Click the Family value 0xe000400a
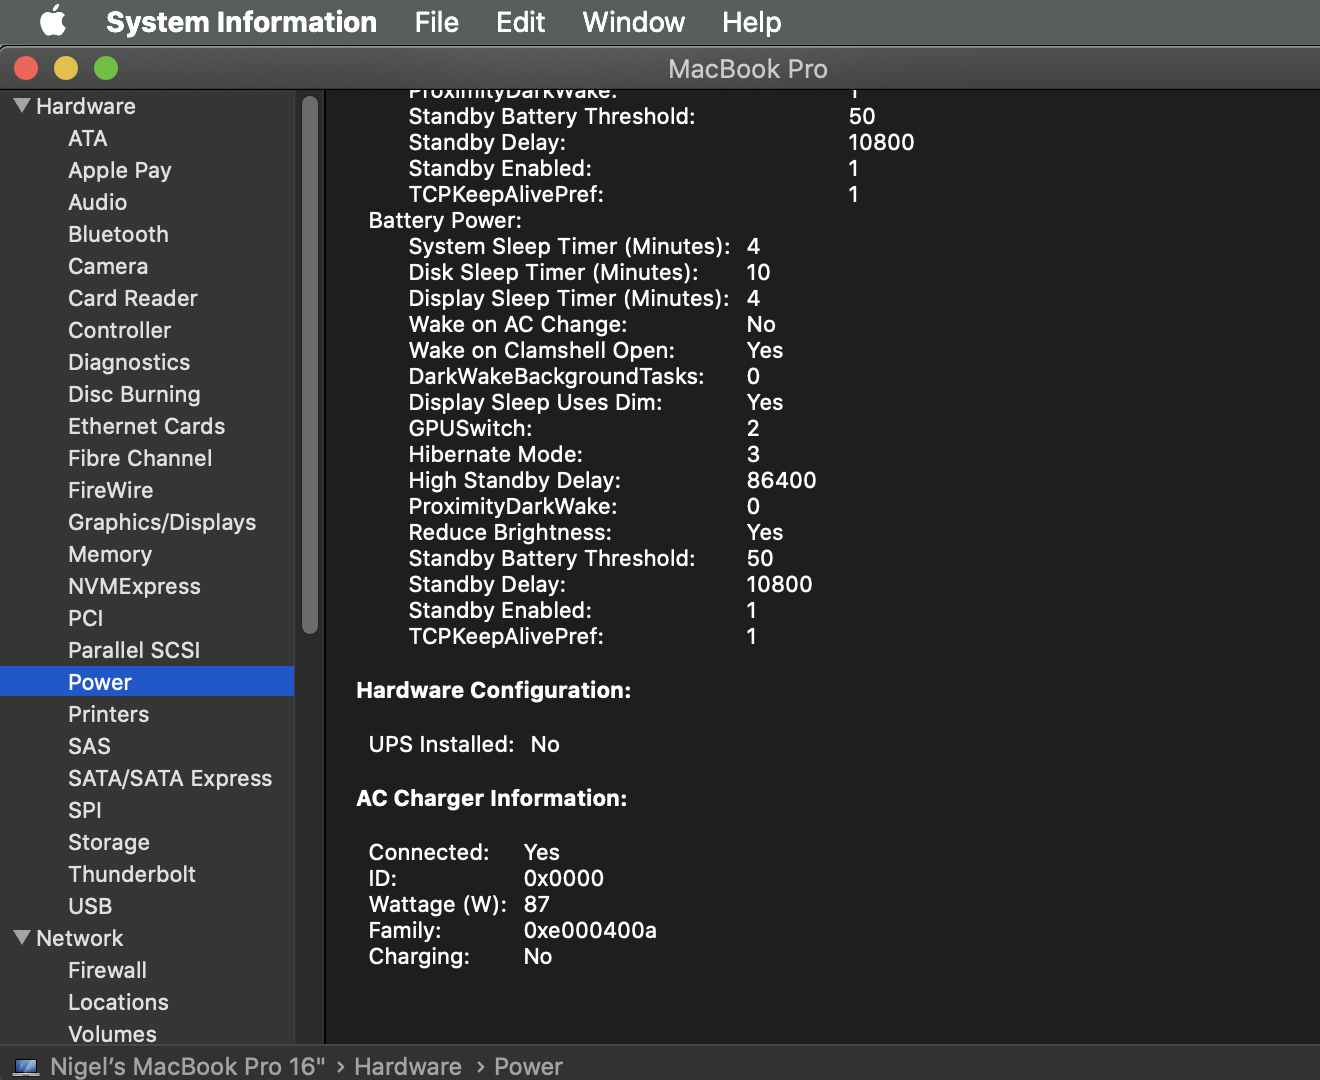 590,930
